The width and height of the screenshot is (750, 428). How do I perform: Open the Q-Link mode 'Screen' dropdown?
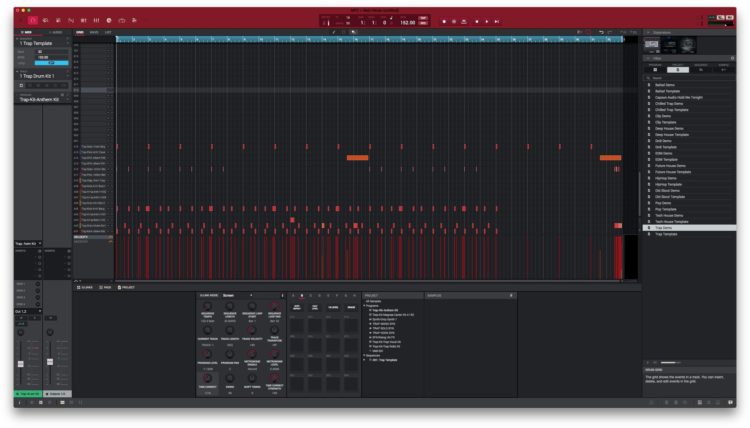(x=237, y=296)
